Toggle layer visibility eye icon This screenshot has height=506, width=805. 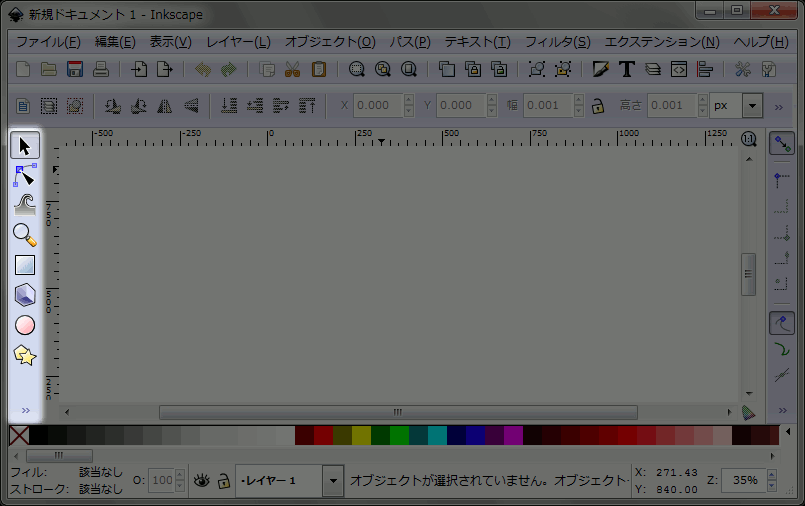[202, 480]
